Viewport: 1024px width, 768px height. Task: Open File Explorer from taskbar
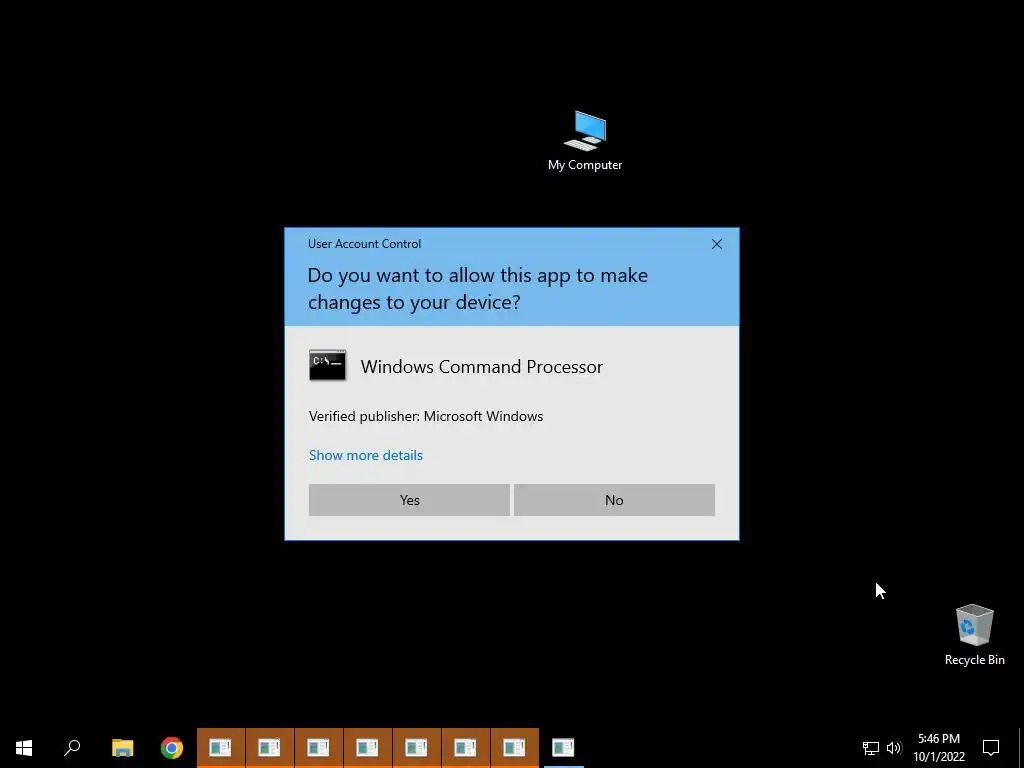(122, 748)
